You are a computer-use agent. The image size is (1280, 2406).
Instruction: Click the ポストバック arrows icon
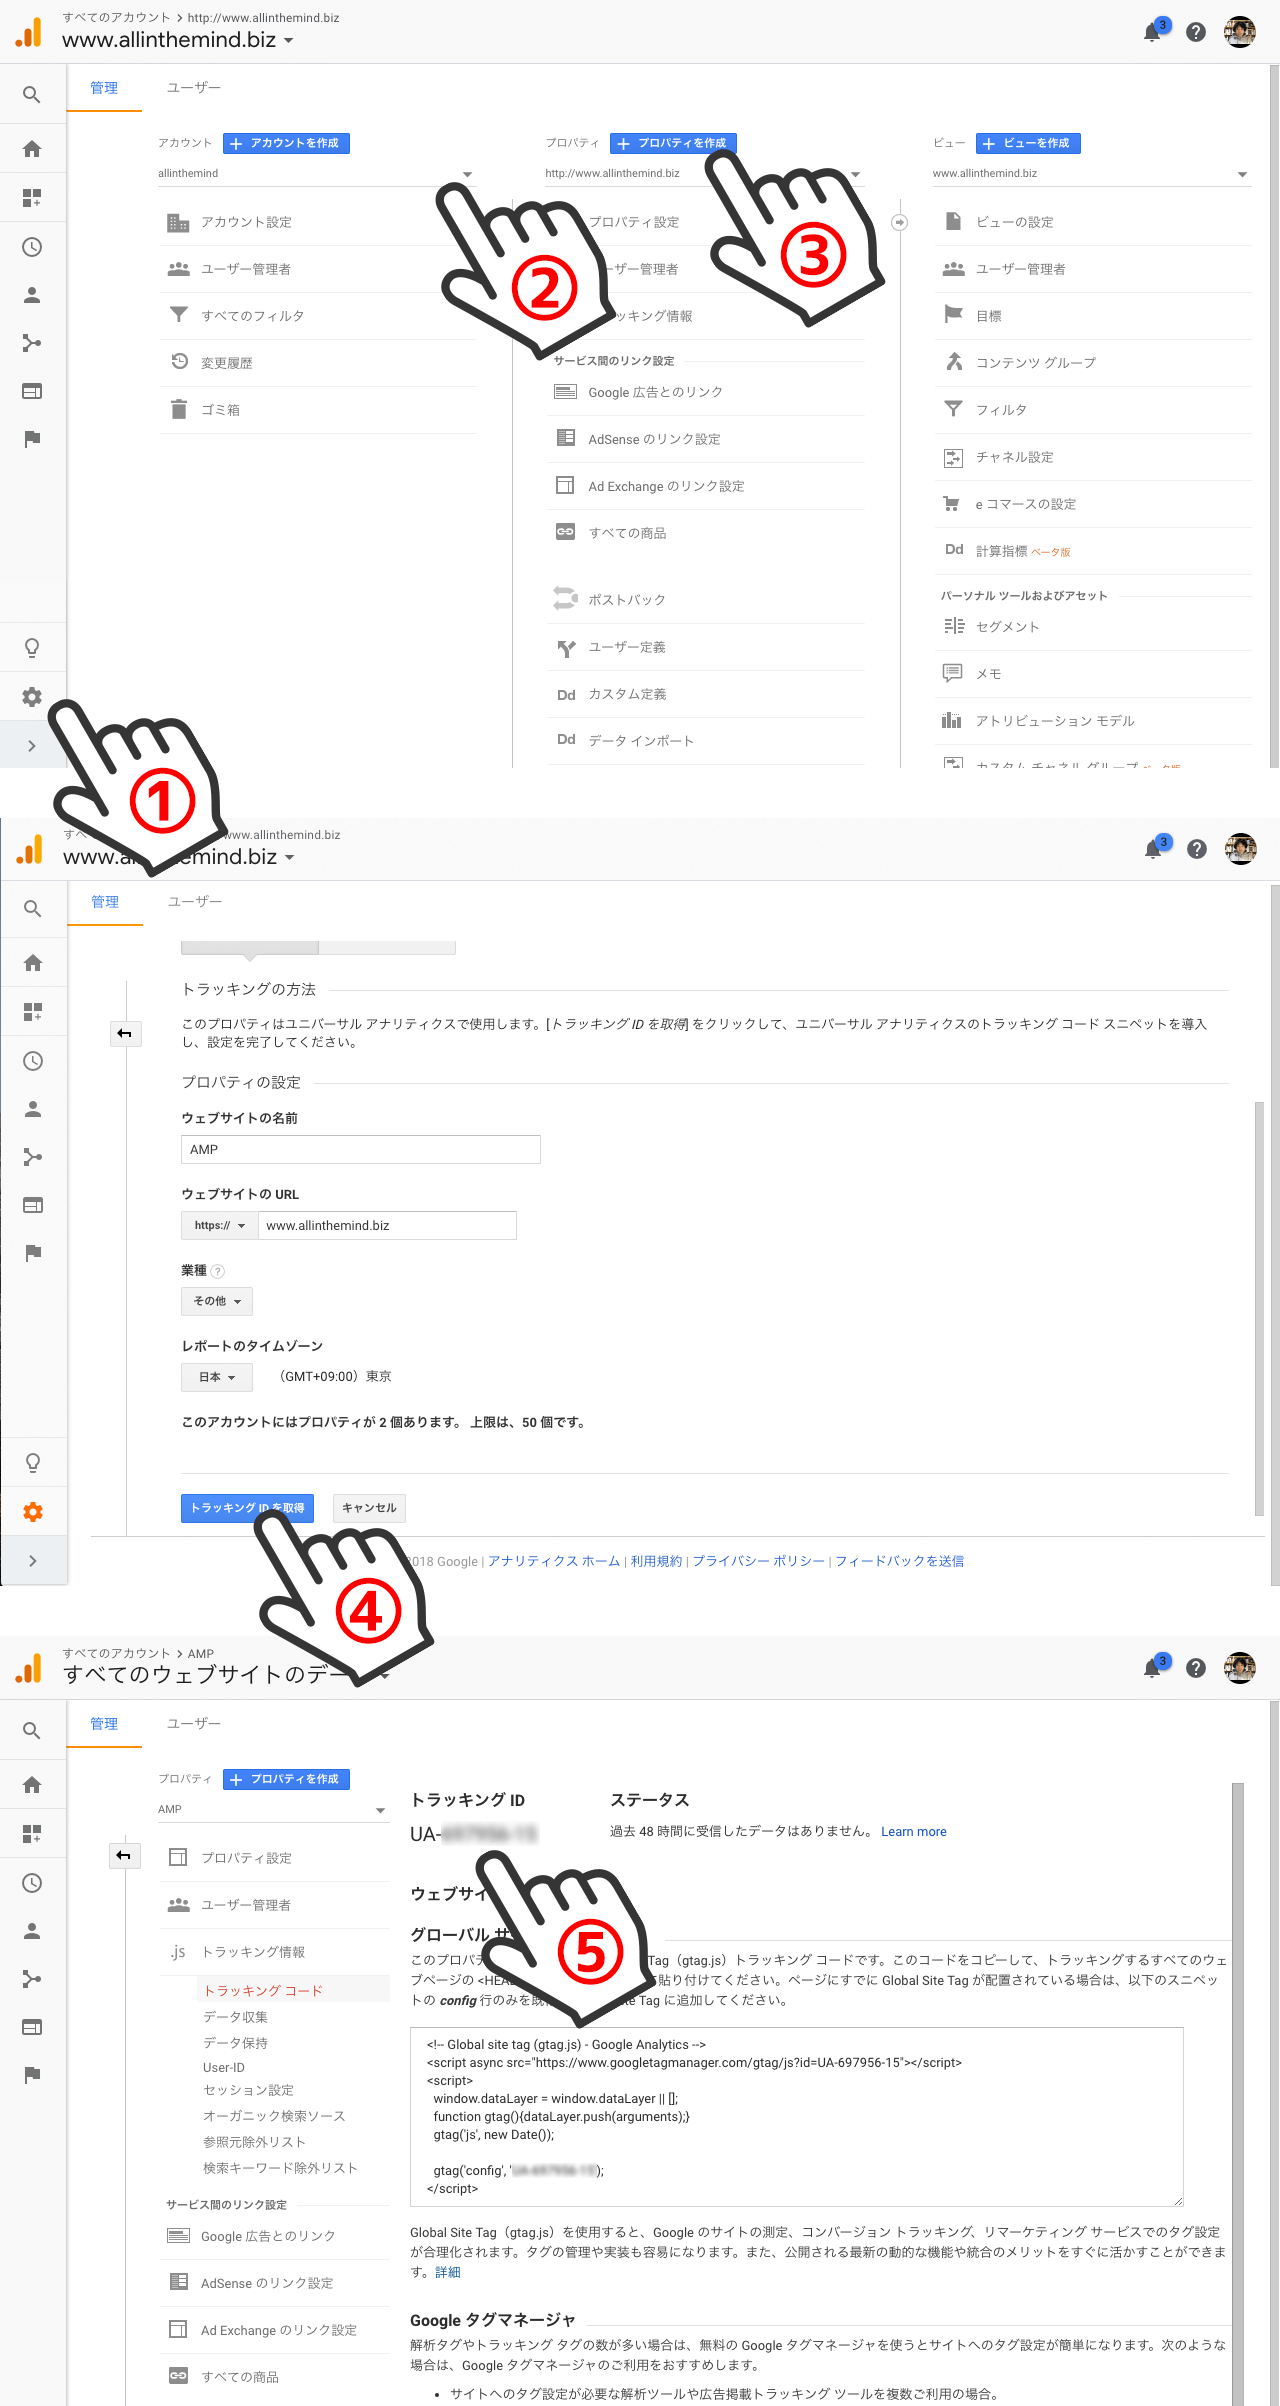[565, 599]
